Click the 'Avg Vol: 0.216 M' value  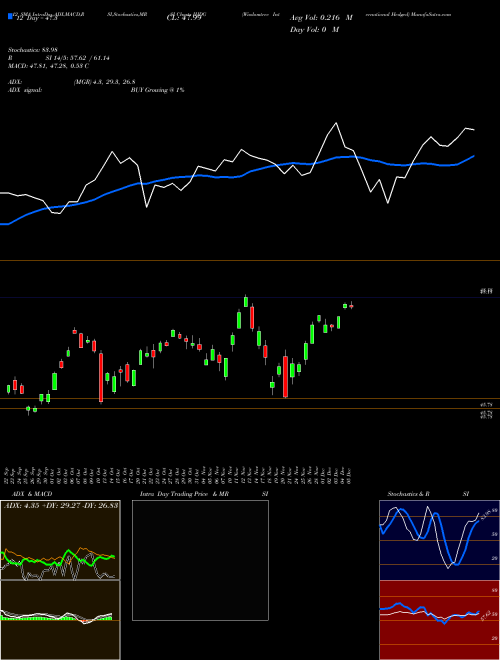pos(321,18)
